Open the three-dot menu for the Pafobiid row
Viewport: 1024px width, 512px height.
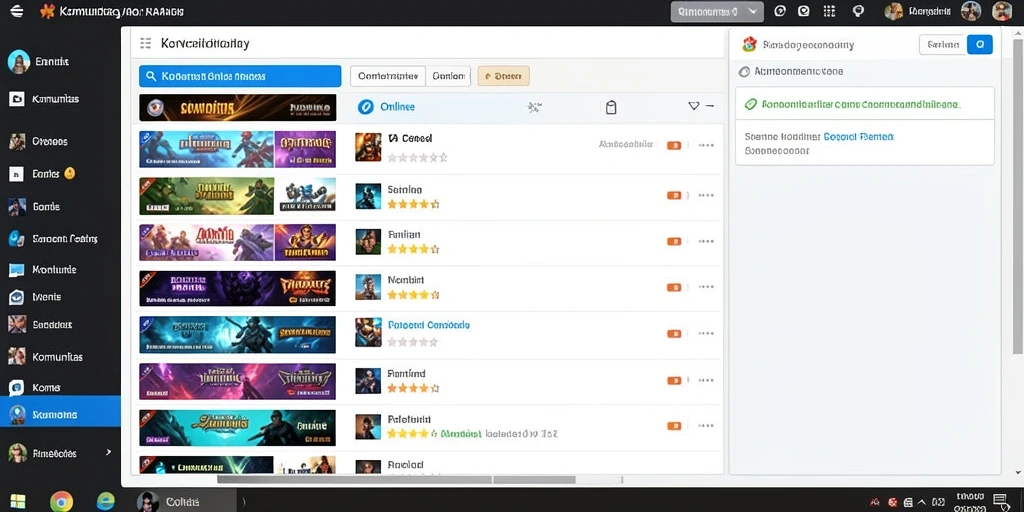[706, 426]
